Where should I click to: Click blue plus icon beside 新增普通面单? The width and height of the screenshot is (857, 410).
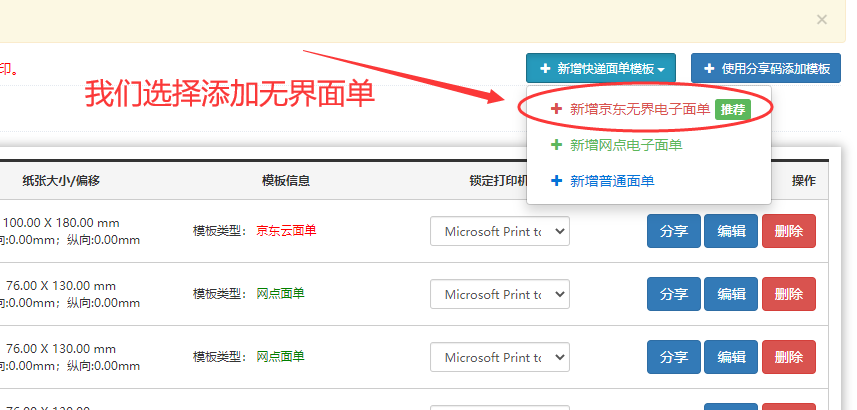coord(556,181)
